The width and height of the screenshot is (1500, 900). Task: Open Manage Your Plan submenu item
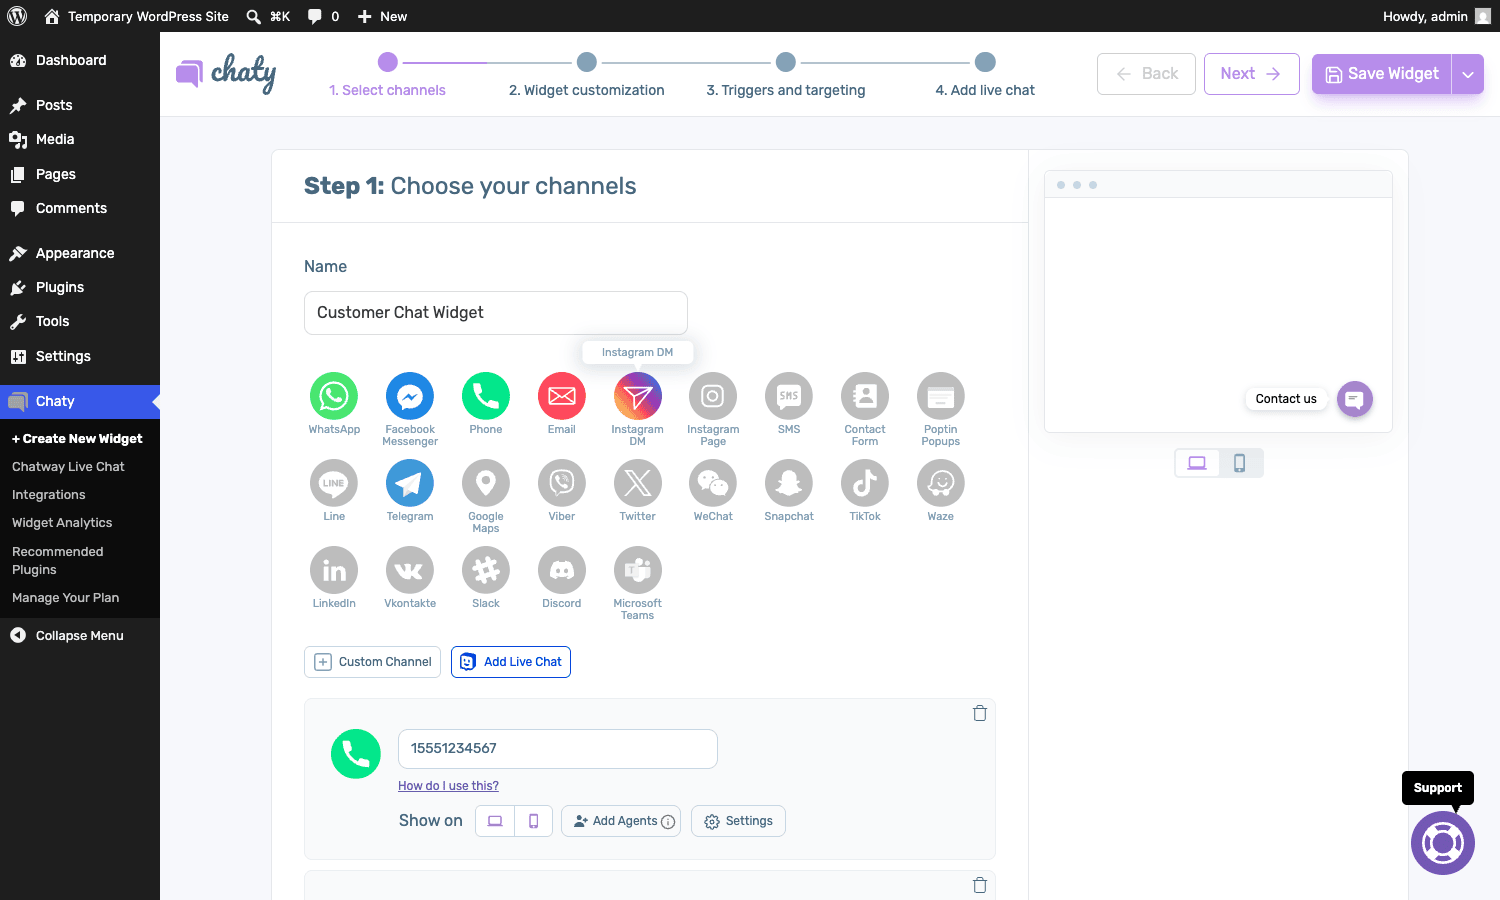pos(66,598)
